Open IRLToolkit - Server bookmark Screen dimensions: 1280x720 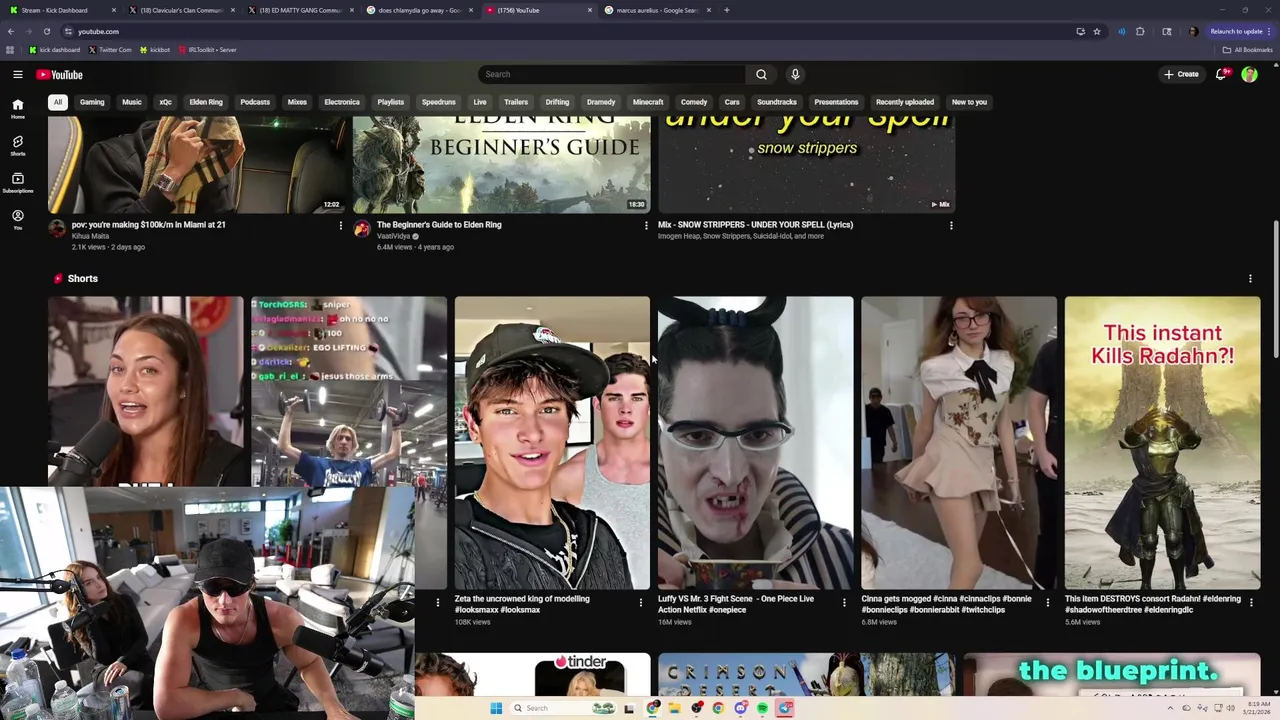[x=207, y=50]
